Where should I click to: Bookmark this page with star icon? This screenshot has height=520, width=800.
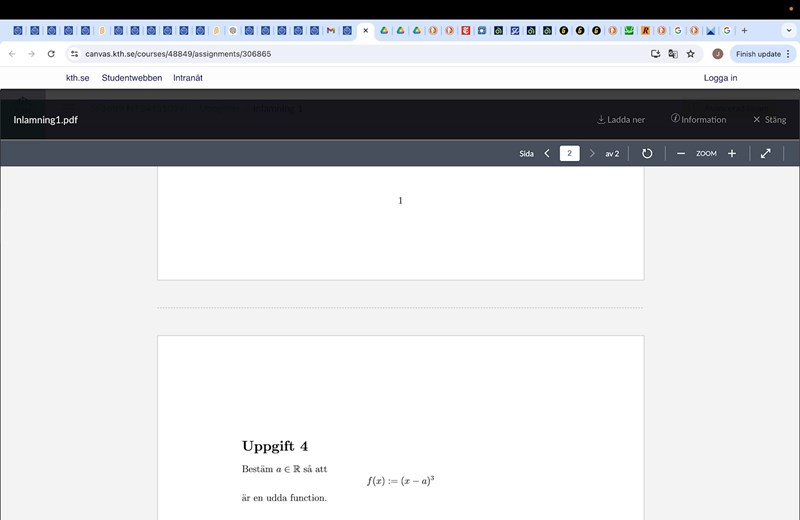pyautogui.click(x=690, y=54)
